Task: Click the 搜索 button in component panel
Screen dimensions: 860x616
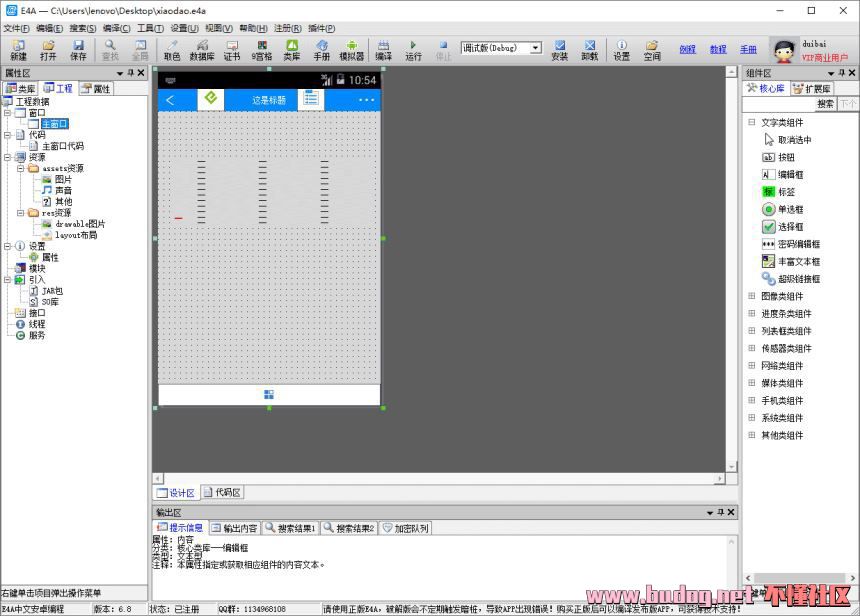Action: [825, 104]
